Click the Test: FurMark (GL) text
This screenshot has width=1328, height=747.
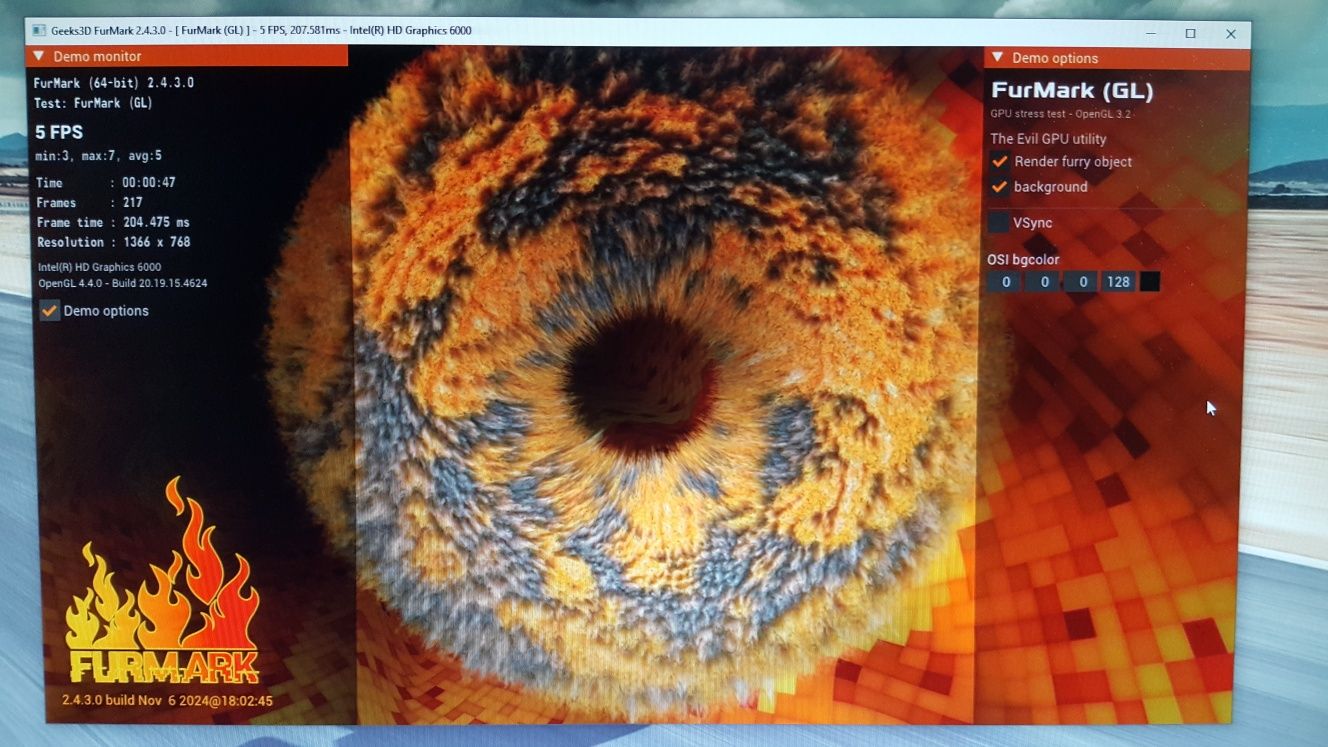[93, 103]
